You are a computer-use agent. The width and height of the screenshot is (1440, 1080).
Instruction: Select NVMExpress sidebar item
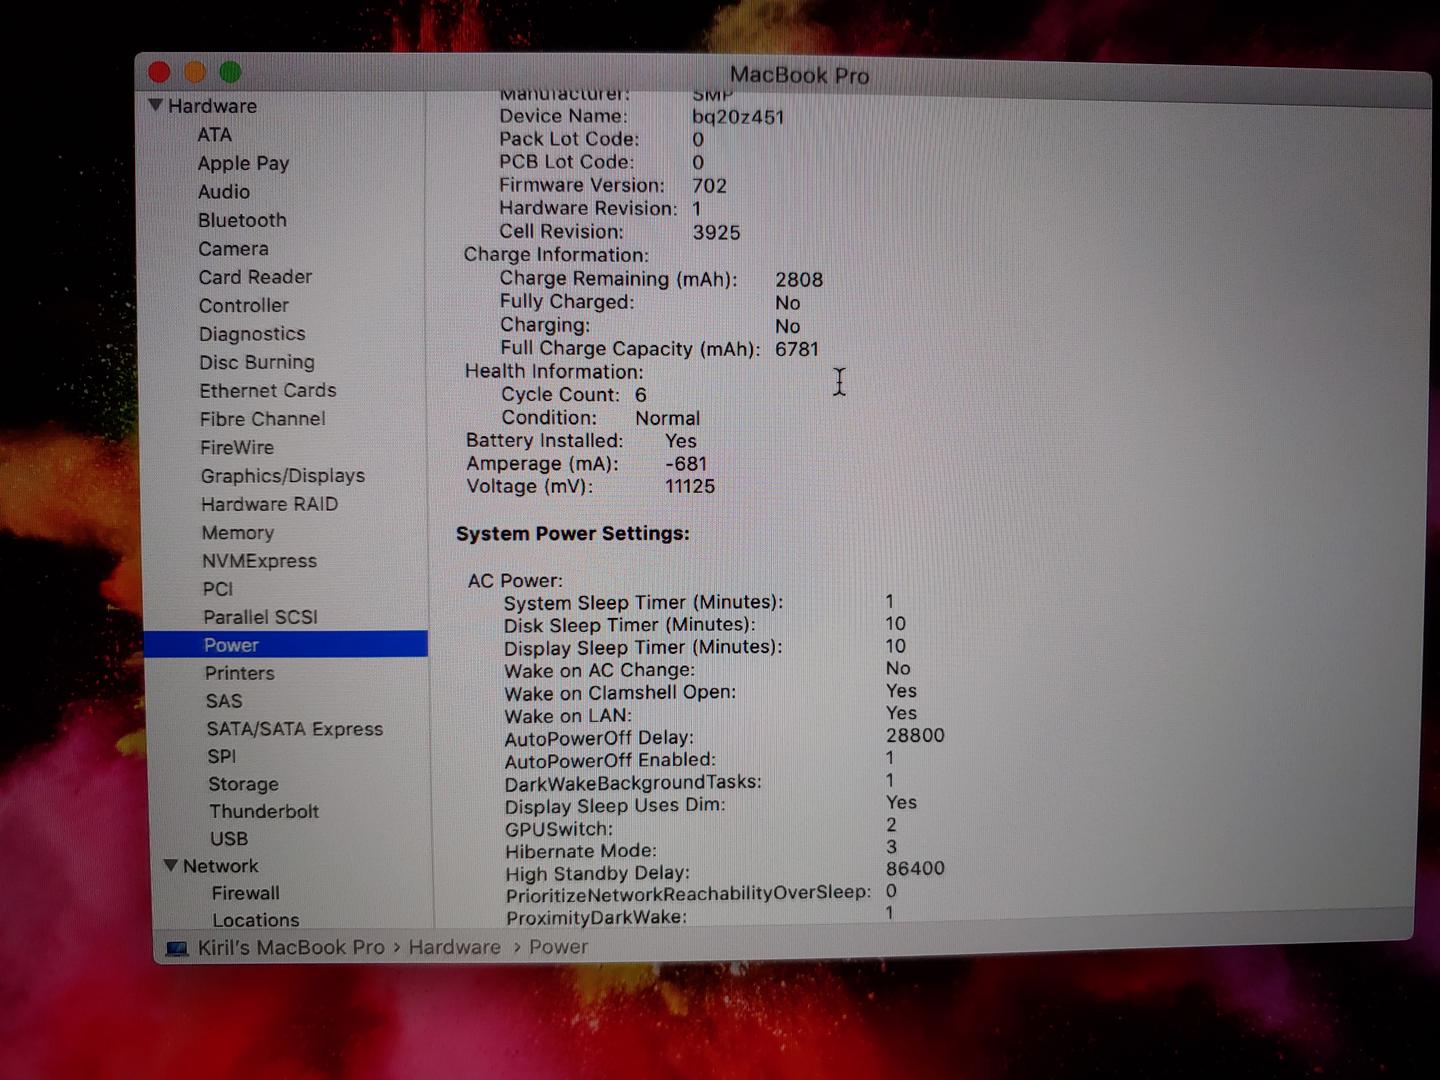point(259,561)
